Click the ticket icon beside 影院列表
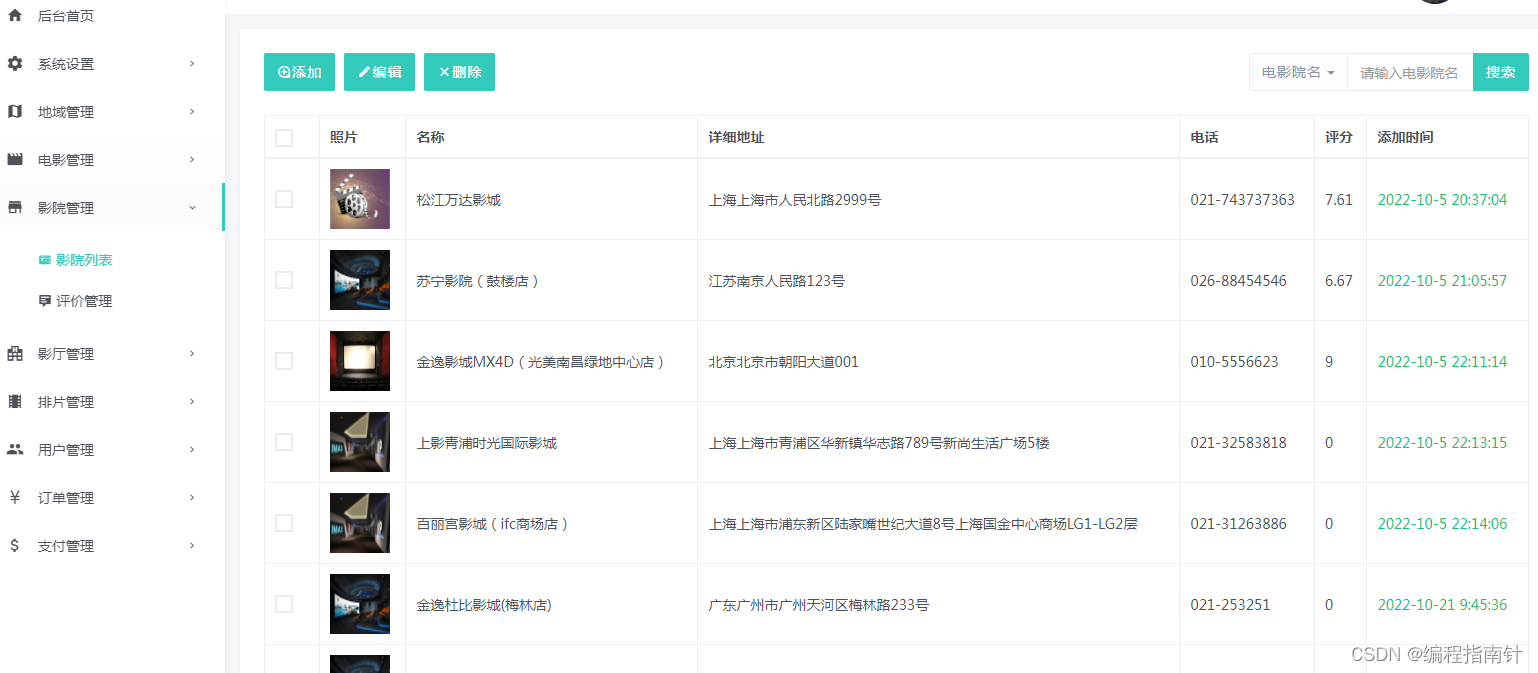1538x673 pixels. [x=44, y=260]
